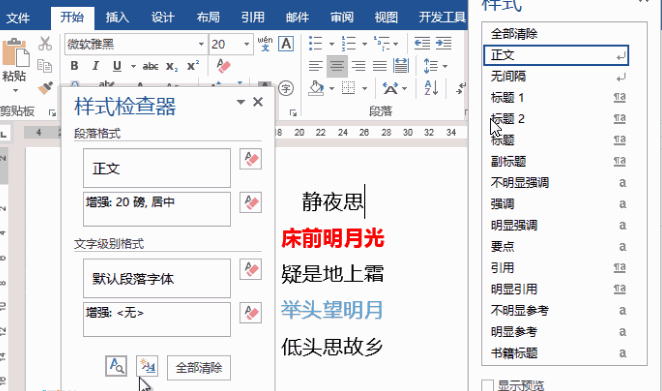Apply distributed alignment
Image resolution: width=662 pixels, height=391 pixels.
click(401, 66)
